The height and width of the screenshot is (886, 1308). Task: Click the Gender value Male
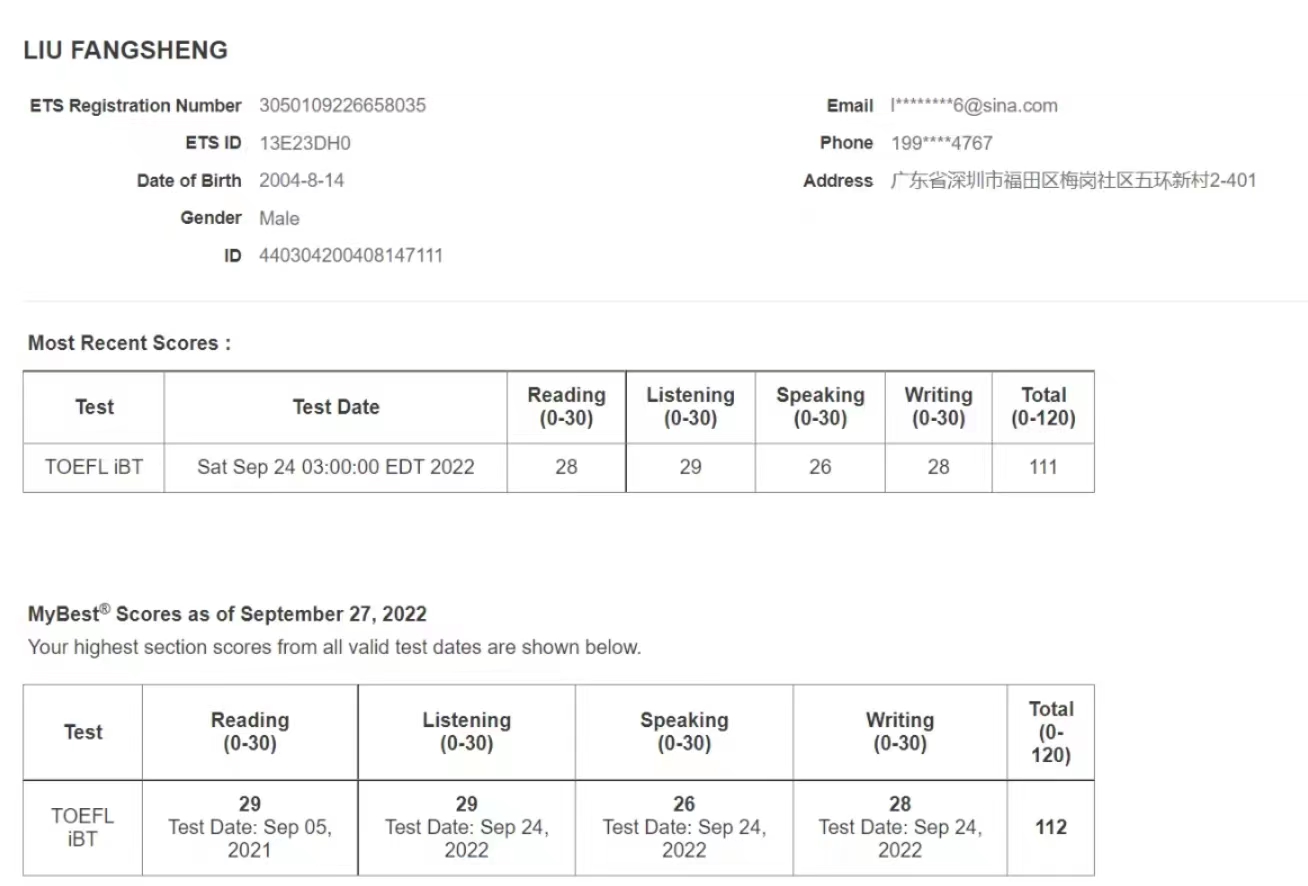279,218
